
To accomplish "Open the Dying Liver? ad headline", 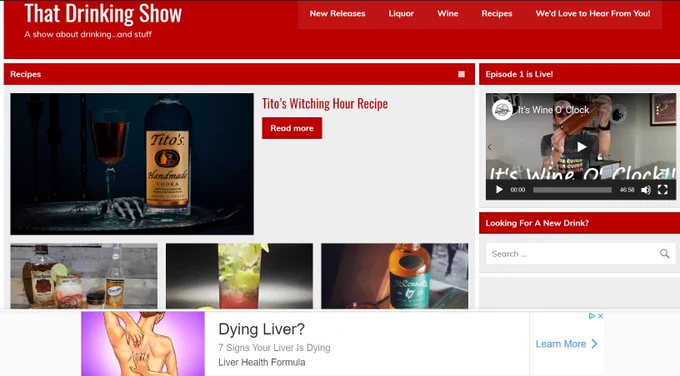I will (x=262, y=329).
